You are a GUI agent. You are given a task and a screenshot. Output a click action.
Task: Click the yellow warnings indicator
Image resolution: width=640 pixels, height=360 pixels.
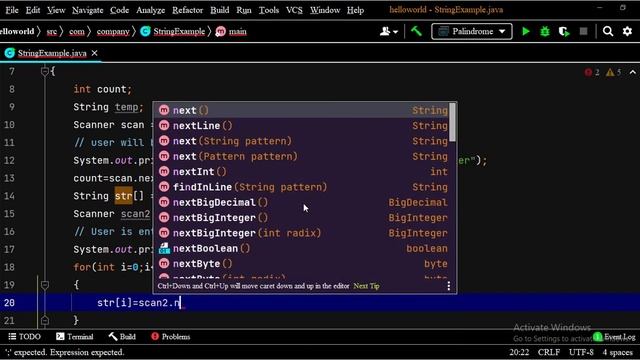tap(613, 72)
